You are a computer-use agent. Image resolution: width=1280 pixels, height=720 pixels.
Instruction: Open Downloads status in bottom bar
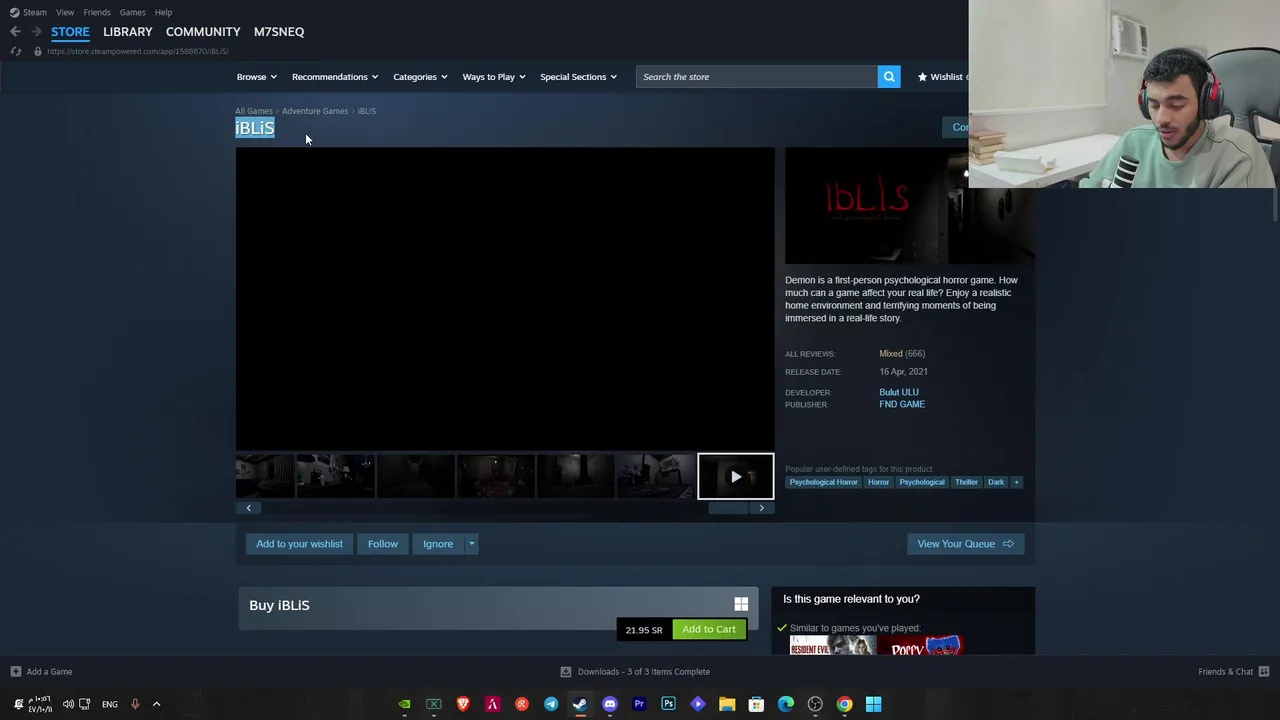636,672
